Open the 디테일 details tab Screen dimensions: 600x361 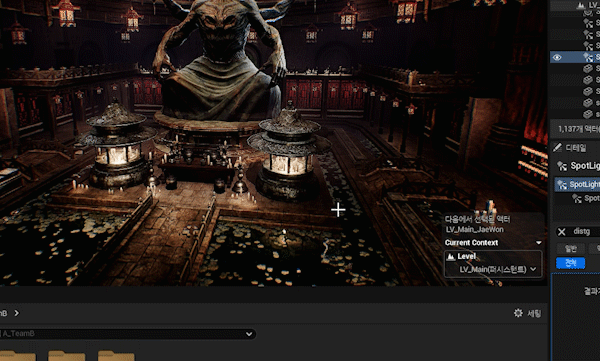click(576, 147)
